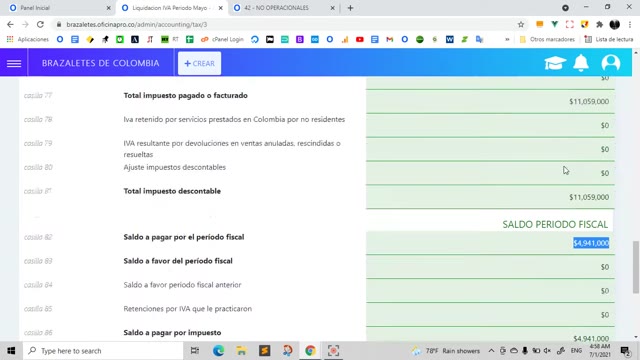Open the Otros marcadores folder
The height and width of the screenshot is (360, 640).
547,39
